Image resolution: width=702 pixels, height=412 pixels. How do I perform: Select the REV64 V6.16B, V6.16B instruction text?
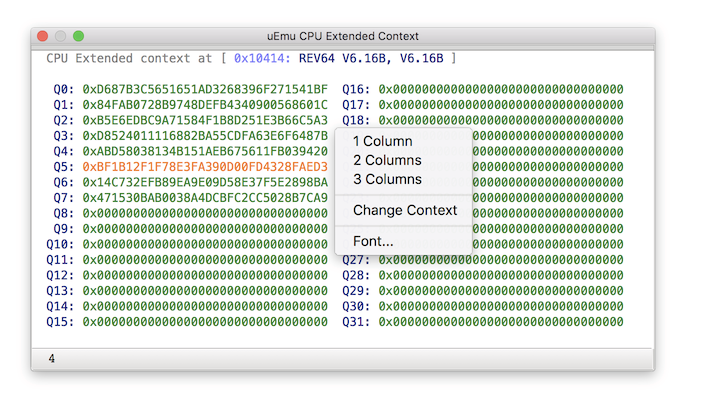pyautogui.click(x=371, y=59)
